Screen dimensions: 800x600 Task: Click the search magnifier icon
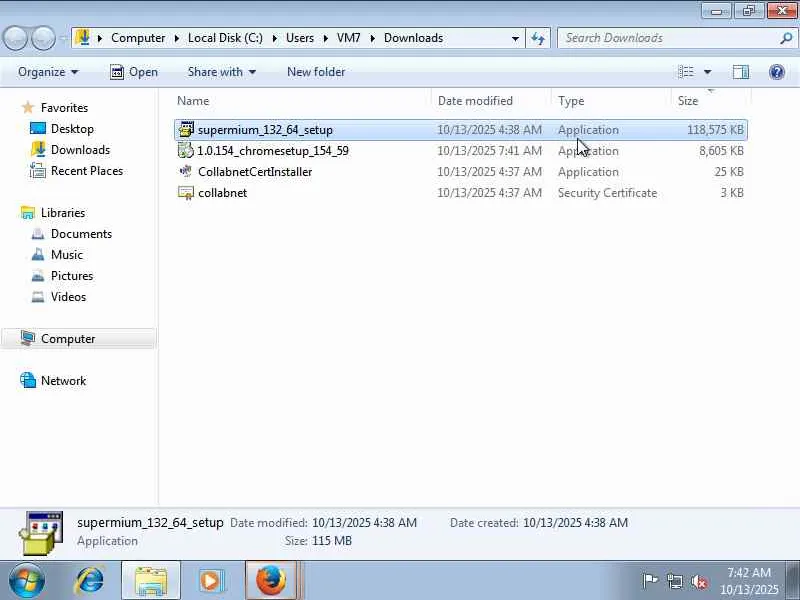pyautogui.click(x=786, y=38)
